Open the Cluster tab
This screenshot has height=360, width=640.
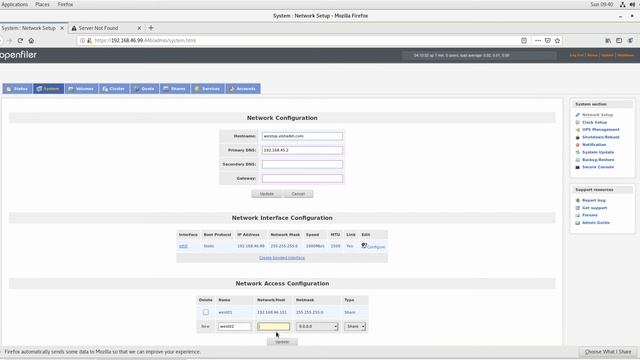(114, 89)
